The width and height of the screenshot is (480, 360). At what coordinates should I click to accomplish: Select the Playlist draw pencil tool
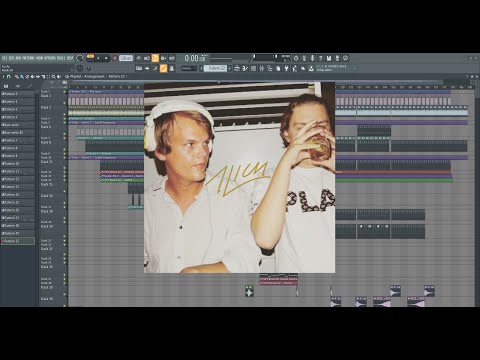coord(17,76)
